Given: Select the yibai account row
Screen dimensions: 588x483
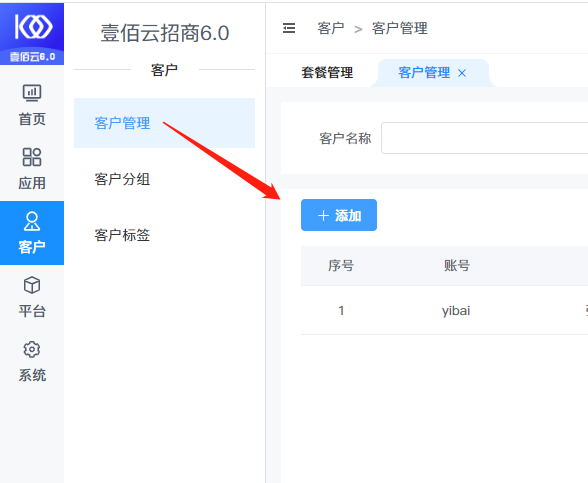Looking at the screenshot, I should pyautogui.click(x=444, y=310).
